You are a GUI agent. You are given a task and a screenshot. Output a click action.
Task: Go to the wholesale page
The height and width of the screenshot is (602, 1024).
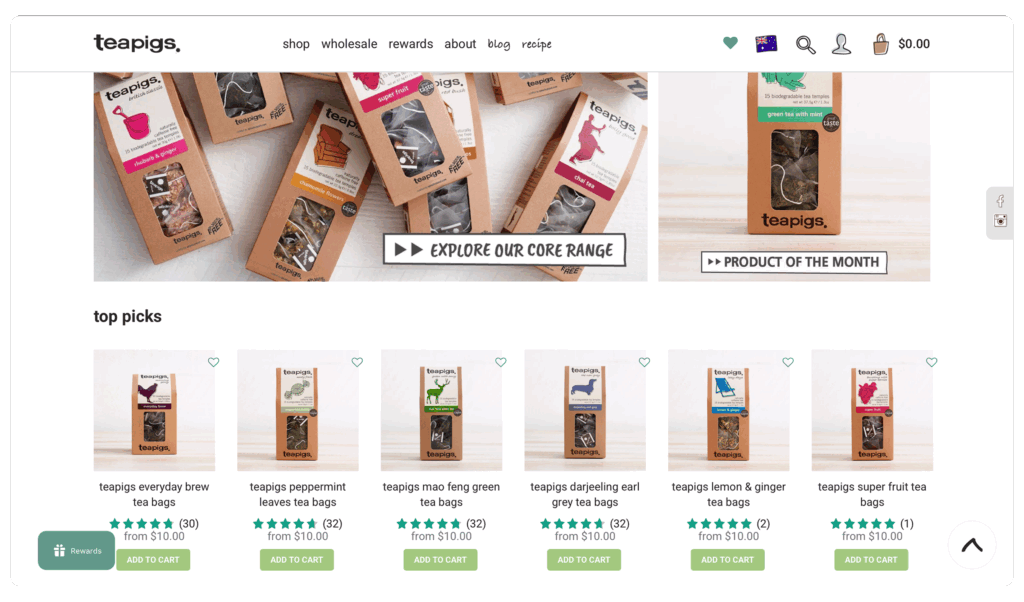349,44
